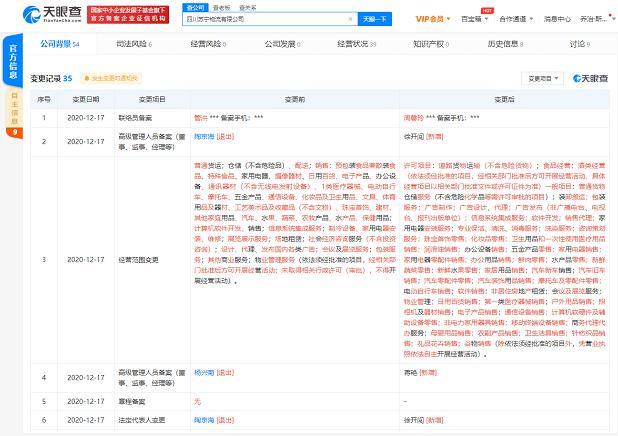Open the 经营状况 tab
This screenshot has width=618, height=436.
pos(357,44)
